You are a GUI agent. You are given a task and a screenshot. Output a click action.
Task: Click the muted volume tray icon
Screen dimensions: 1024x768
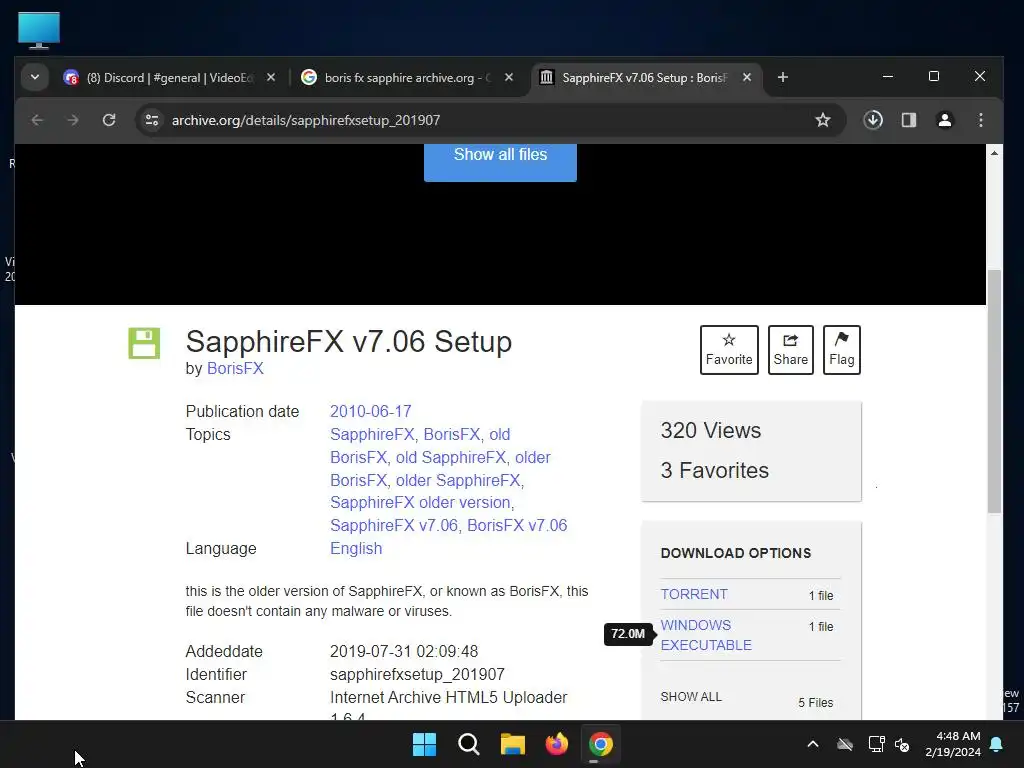[903, 744]
